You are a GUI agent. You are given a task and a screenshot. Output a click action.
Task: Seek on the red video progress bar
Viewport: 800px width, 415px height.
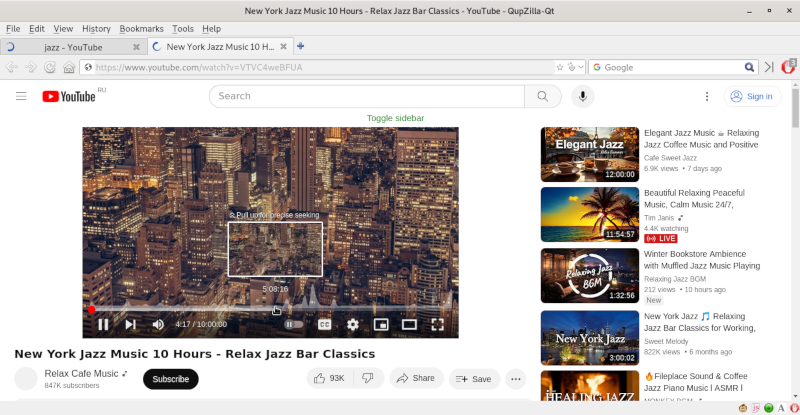(270, 309)
